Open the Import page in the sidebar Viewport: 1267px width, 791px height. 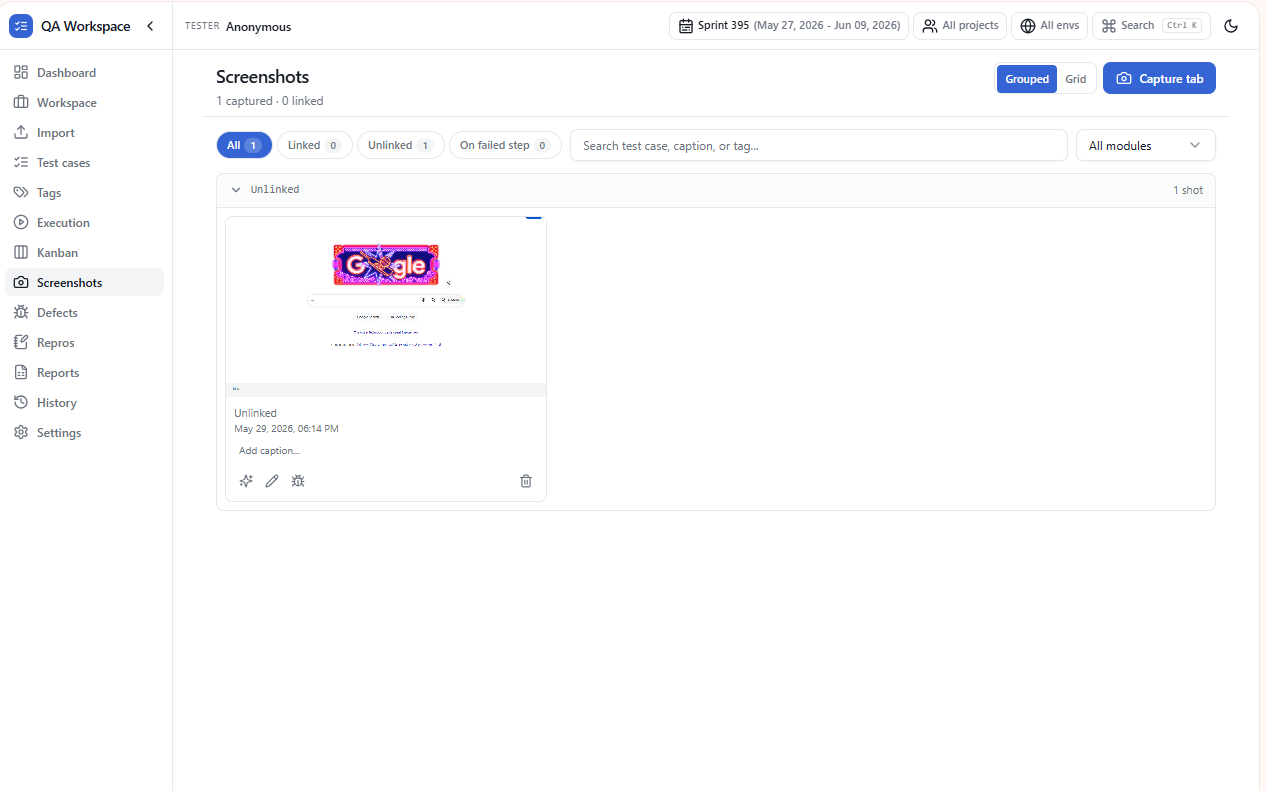[85, 133]
